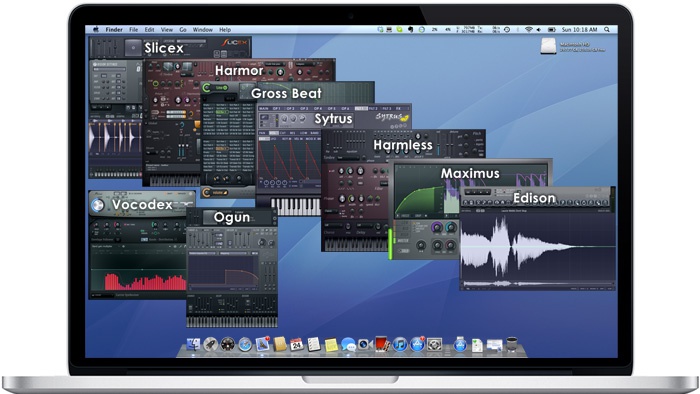
Task: Open the File menu
Action: (x=133, y=29)
